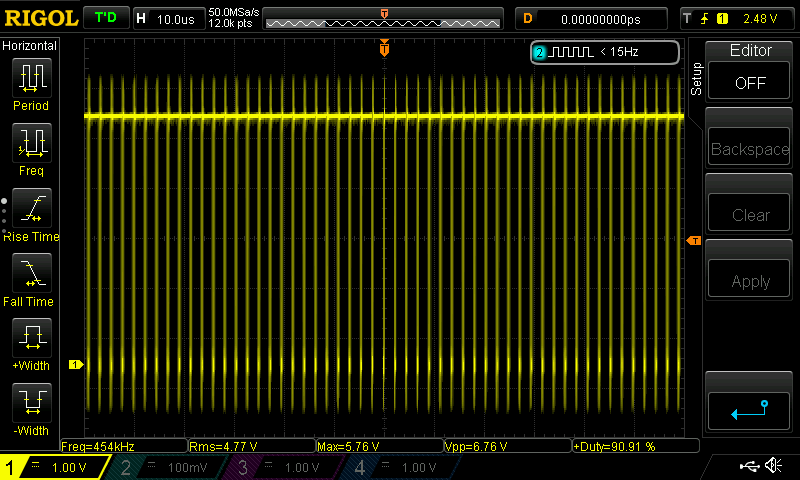This screenshot has width=800, height=480.
Task: Select the Fall Time measurement icon
Action: [x=32, y=273]
